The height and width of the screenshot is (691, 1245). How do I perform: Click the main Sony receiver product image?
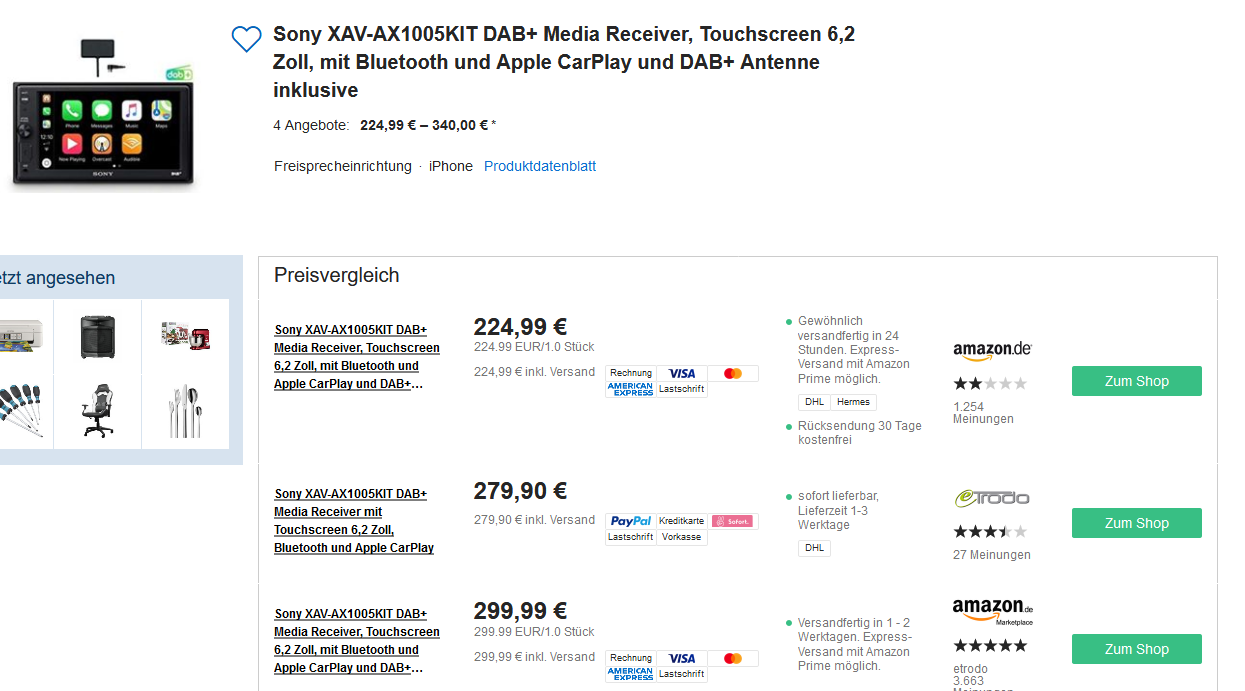[103, 118]
